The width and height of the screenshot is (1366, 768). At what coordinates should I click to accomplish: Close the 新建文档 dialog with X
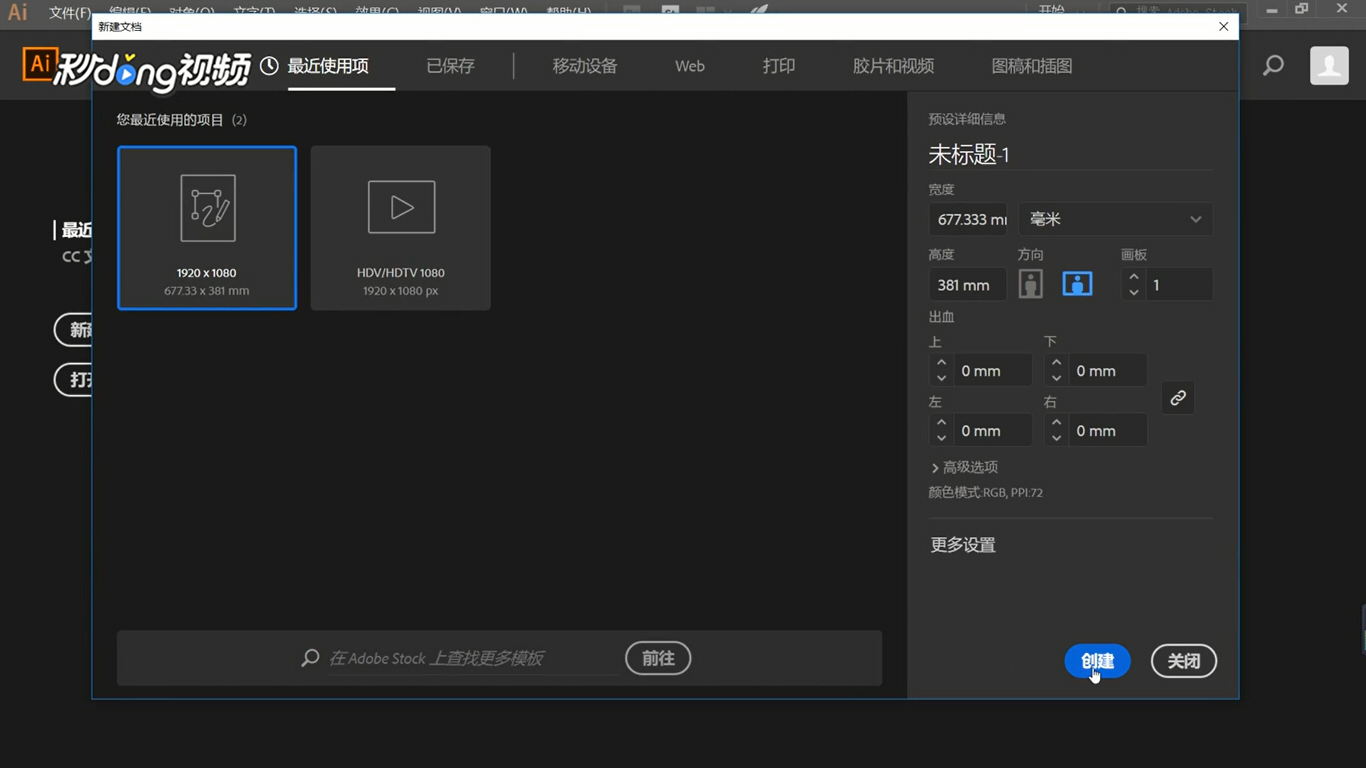tap(1223, 27)
